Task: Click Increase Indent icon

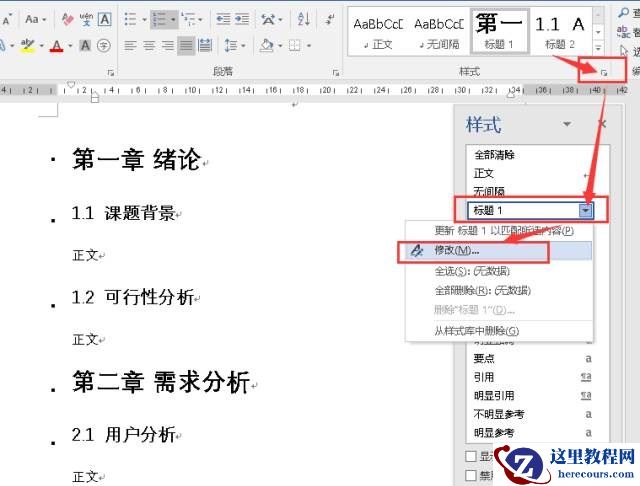Action: click(242, 19)
